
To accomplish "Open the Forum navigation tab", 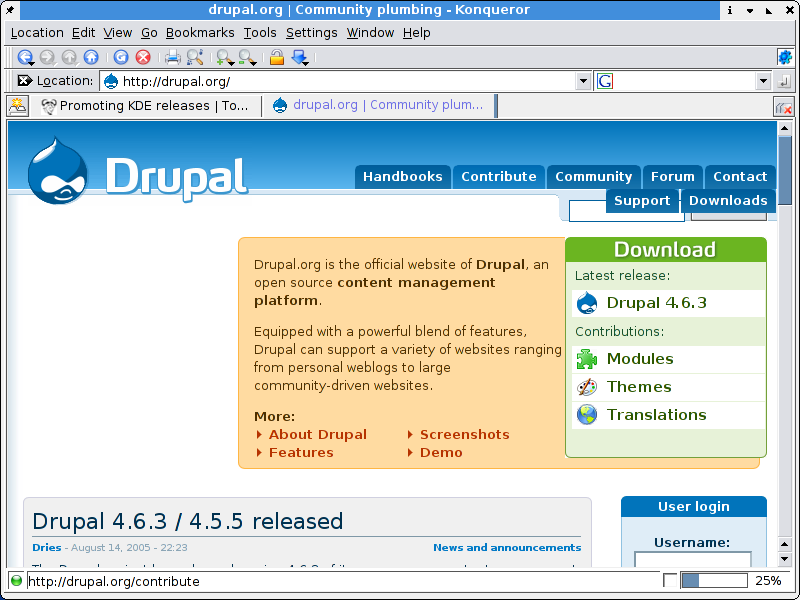I will [672, 177].
